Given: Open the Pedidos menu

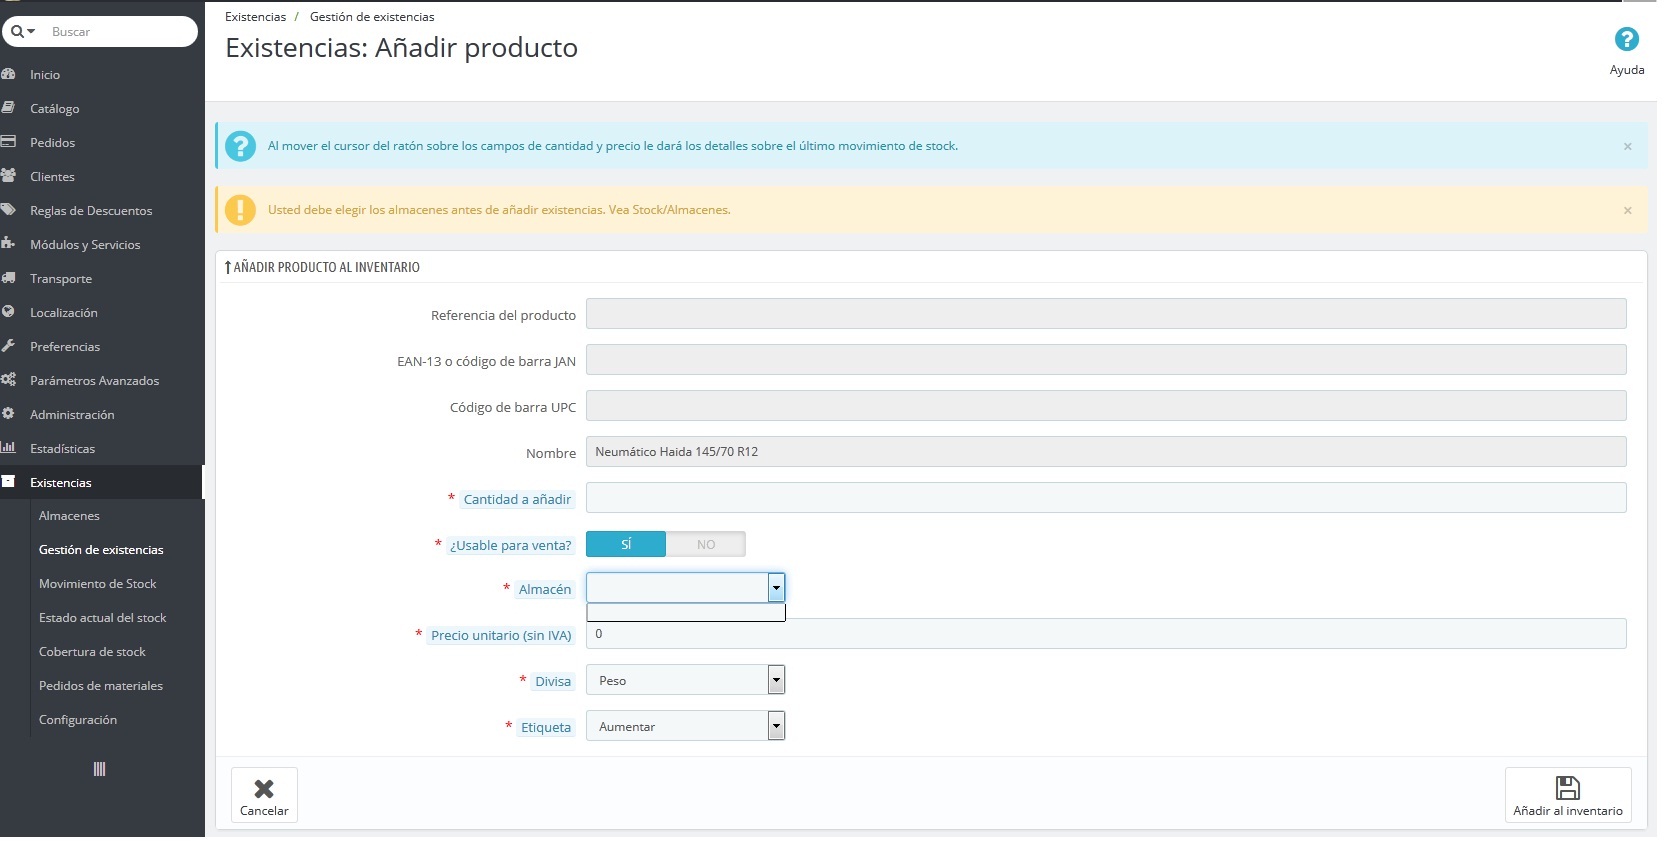Looking at the screenshot, I should click(53, 143).
